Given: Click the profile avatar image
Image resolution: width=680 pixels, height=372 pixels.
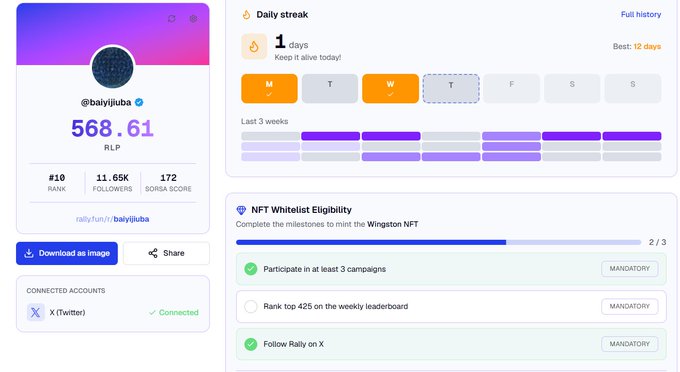Looking at the screenshot, I should tap(113, 68).
